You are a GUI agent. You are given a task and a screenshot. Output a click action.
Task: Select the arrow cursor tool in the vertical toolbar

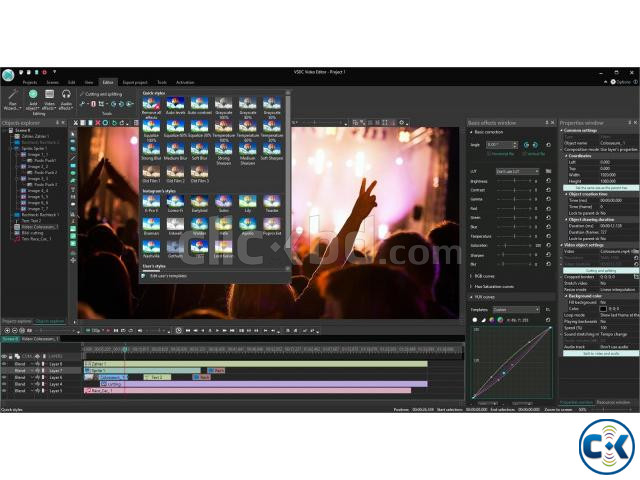(73, 134)
